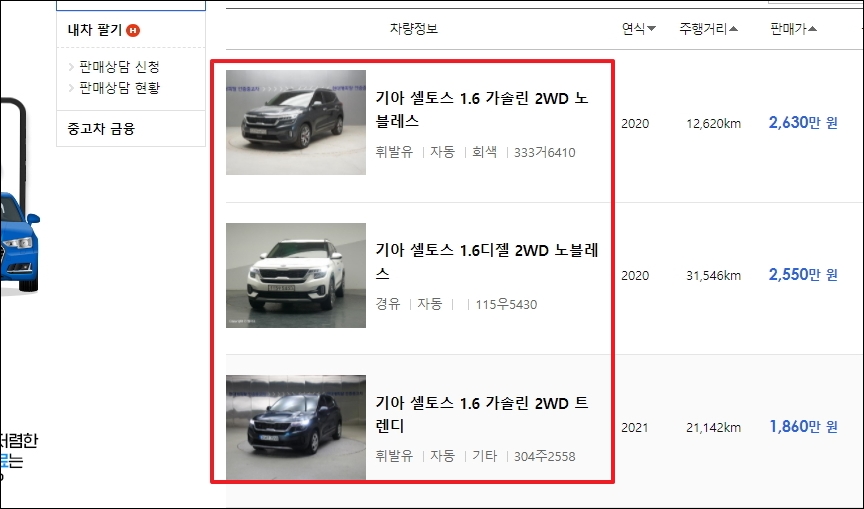Click fuel type 경유 in the diesel listing
The height and width of the screenshot is (509, 864).
pyautogui.click(x=388, y=304)
